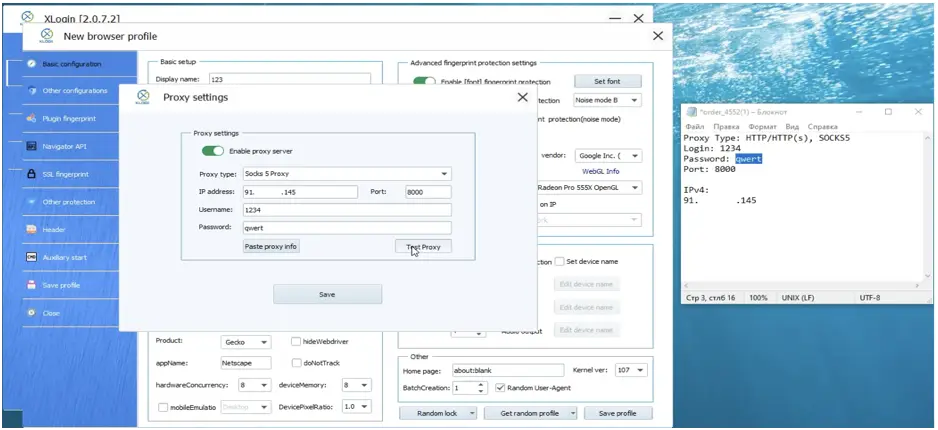Click the Test Proxy button
The image size is (938, 430).
423,246
